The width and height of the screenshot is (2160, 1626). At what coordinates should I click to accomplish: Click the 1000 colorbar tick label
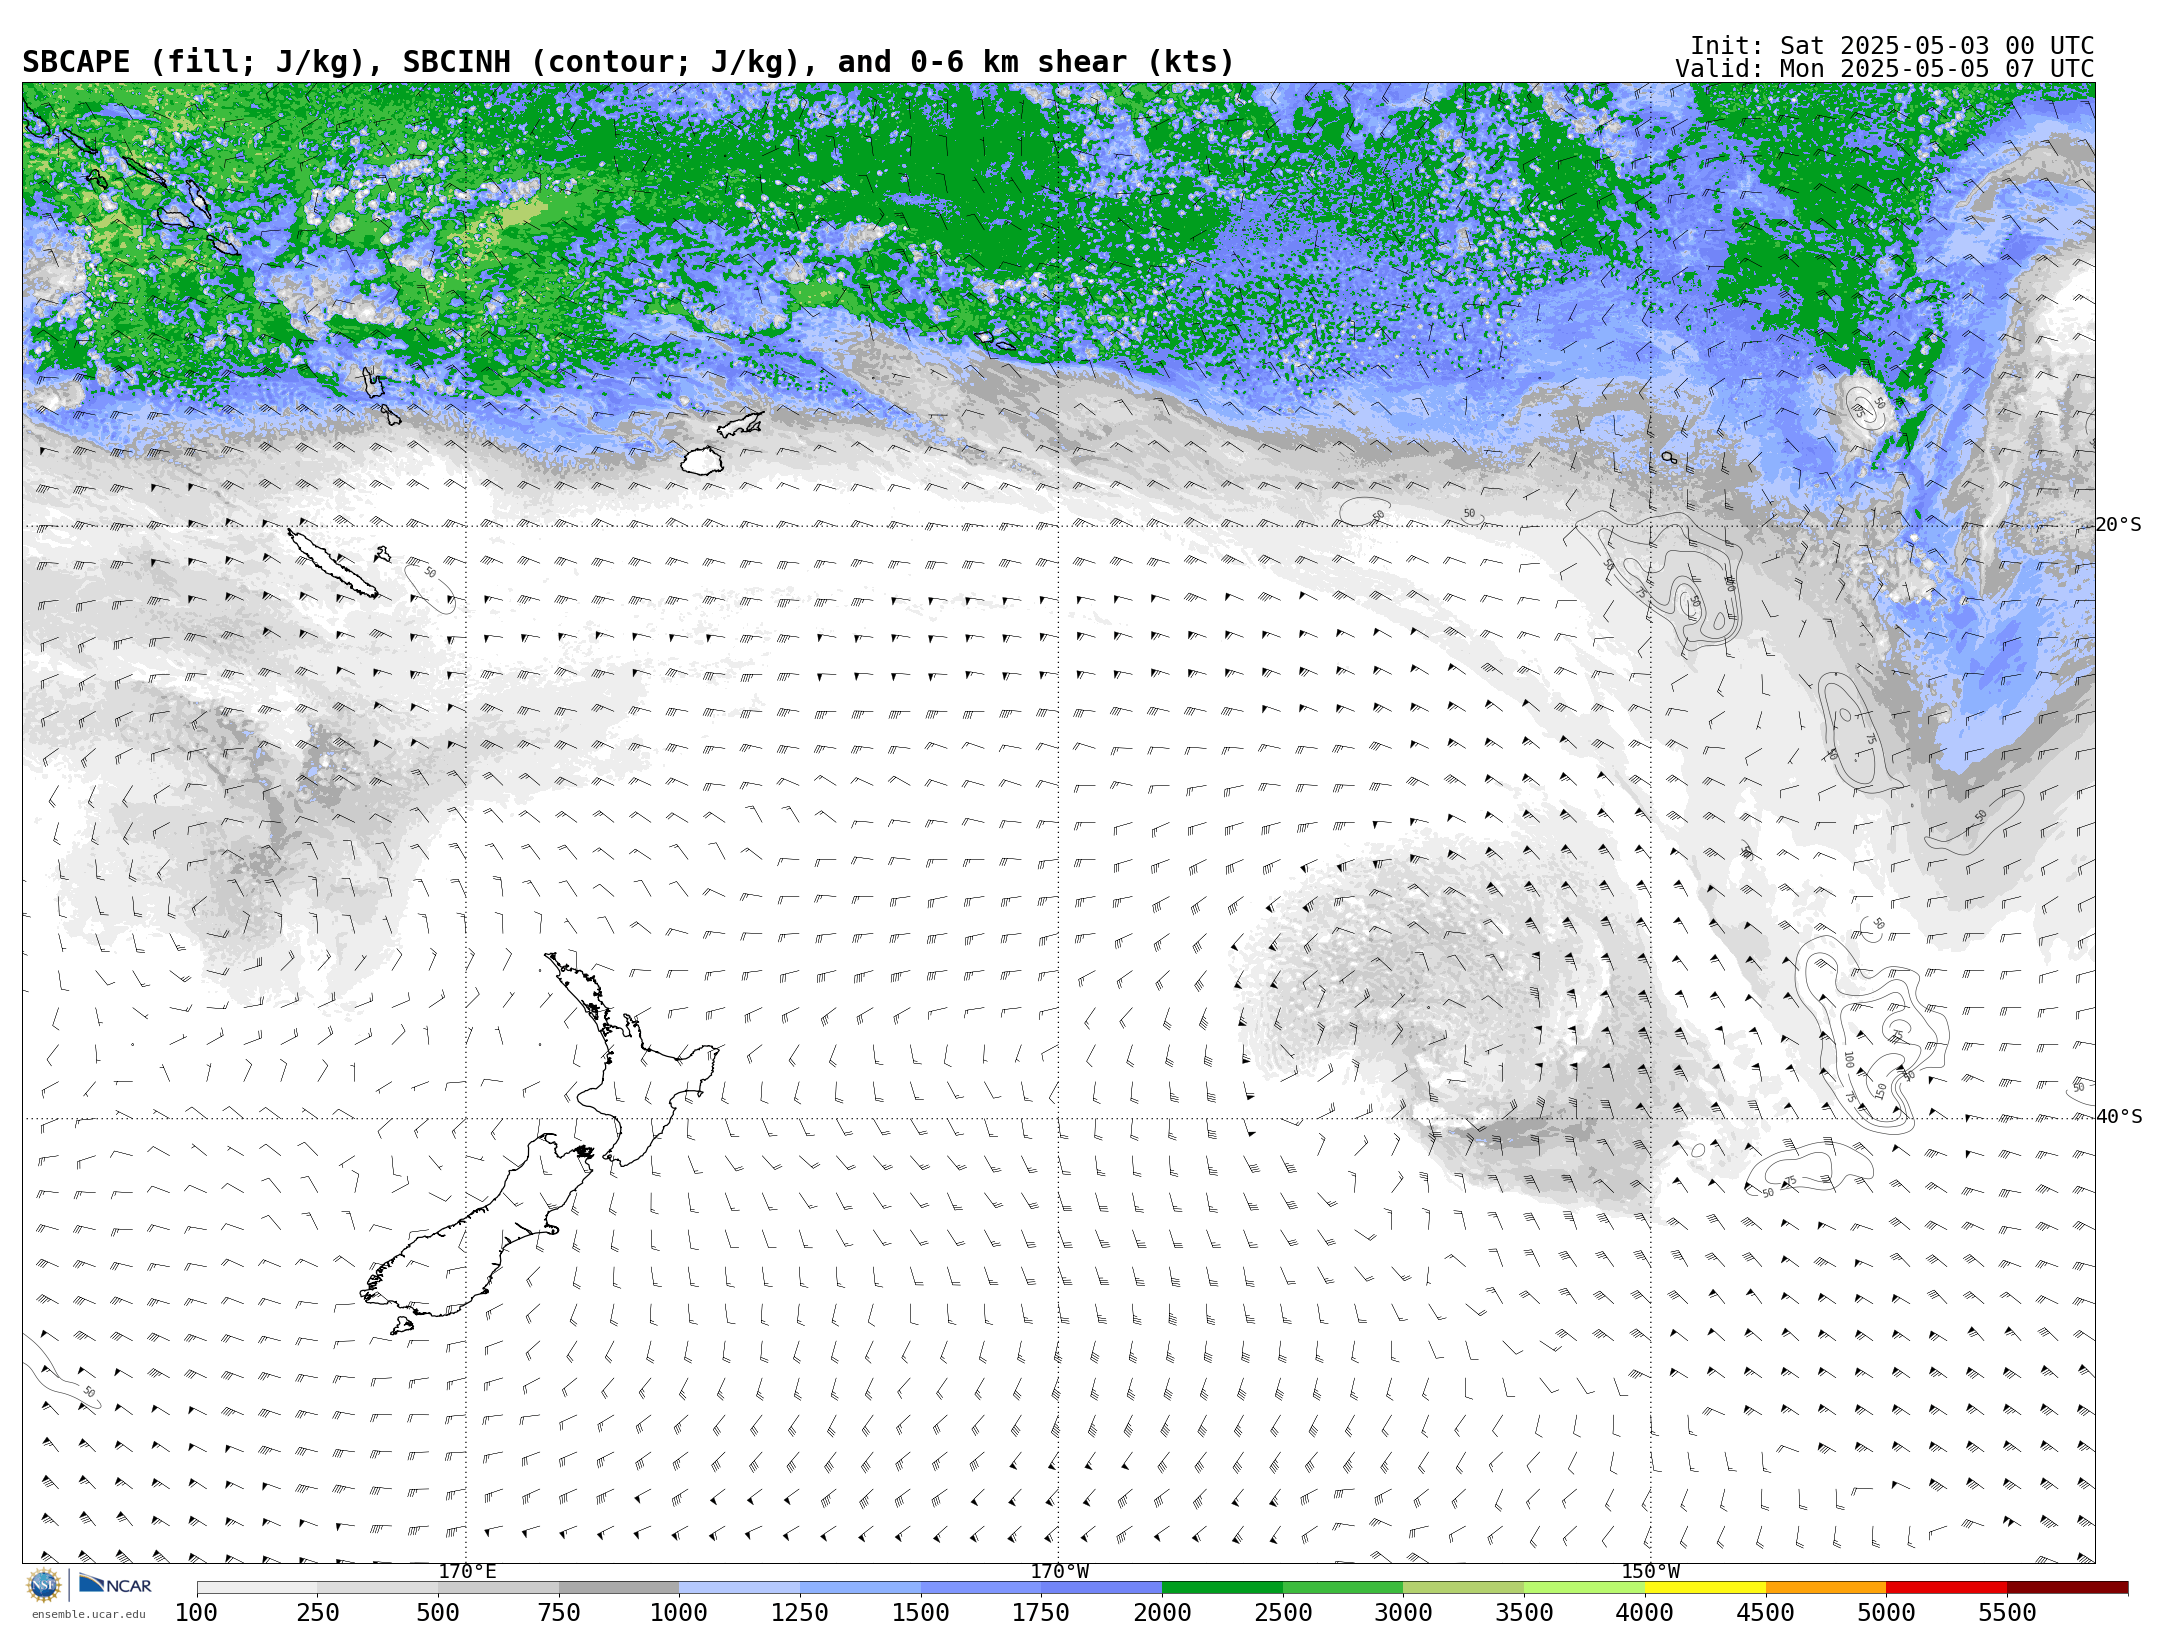(679, 1613)
